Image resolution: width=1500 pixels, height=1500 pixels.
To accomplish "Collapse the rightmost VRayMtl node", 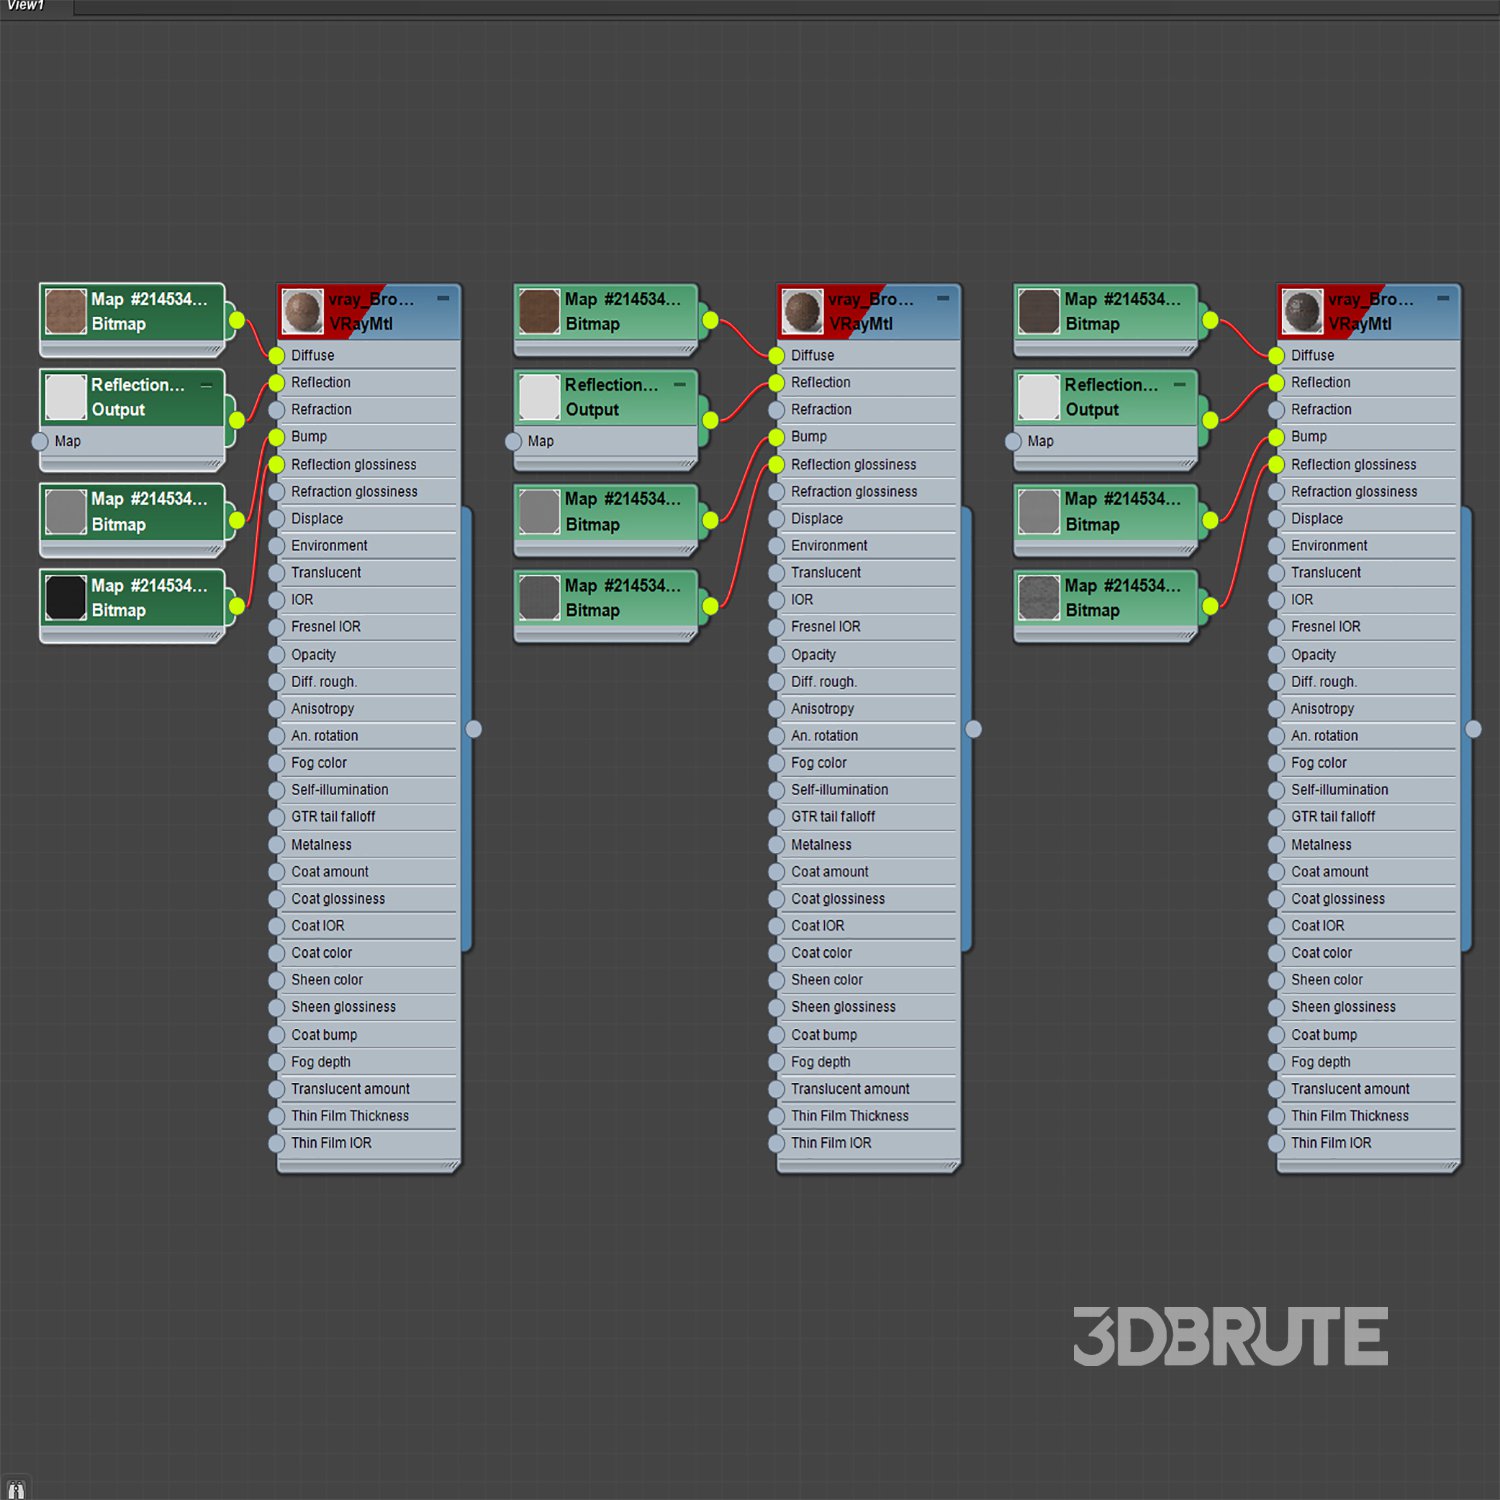I will pyautogui.click(x=1443, y=298).
